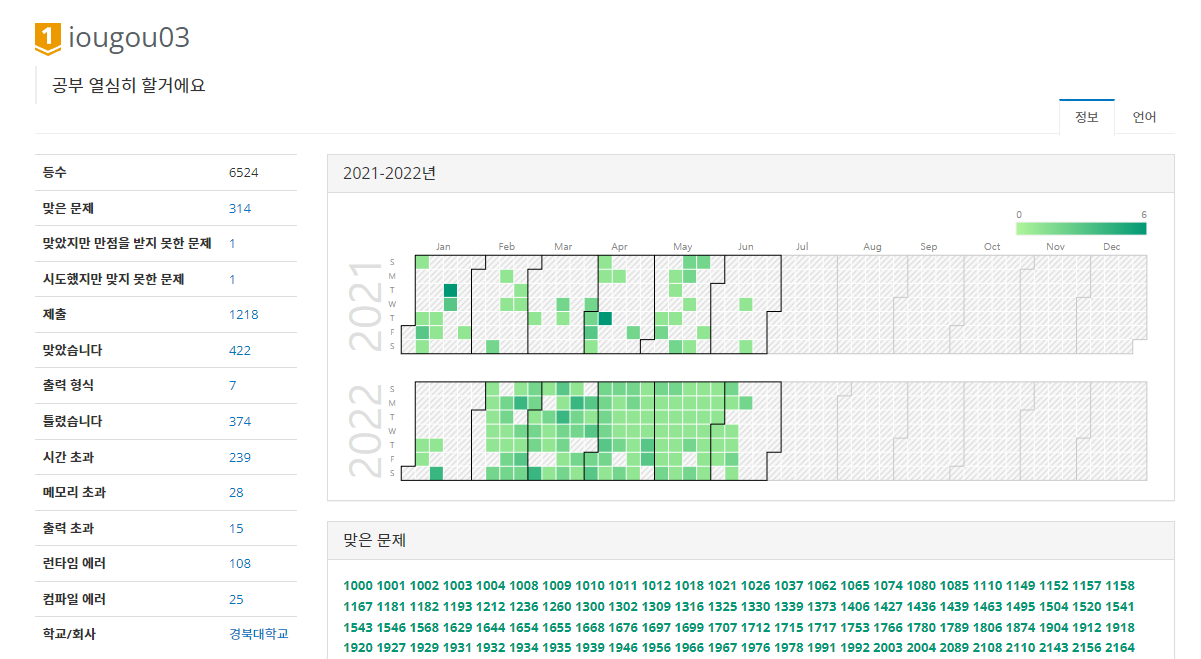Viewport: 1201px width, 659px height.
Task: Open solved problem 1001
Action: (x=391, y=586)
